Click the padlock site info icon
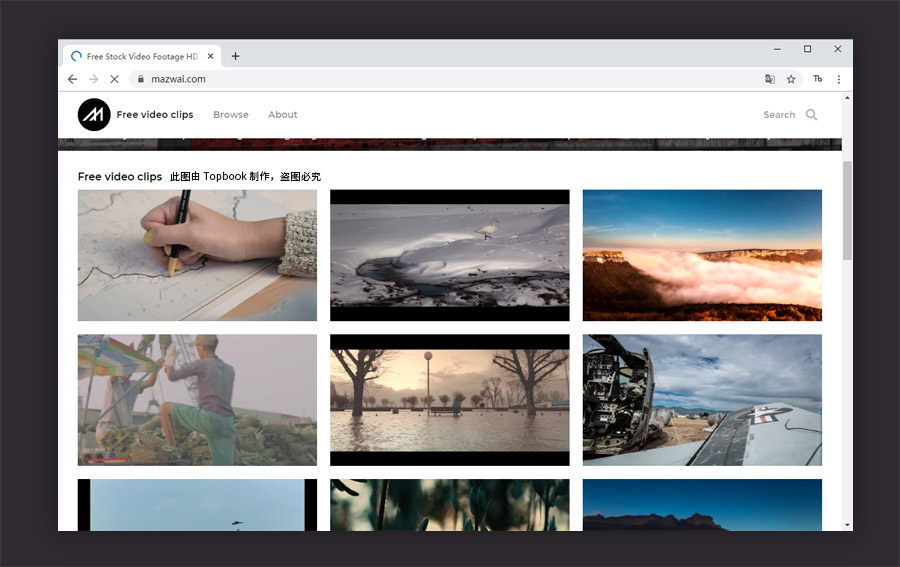This screenshot has width=900, height=567. click(141, 79)
